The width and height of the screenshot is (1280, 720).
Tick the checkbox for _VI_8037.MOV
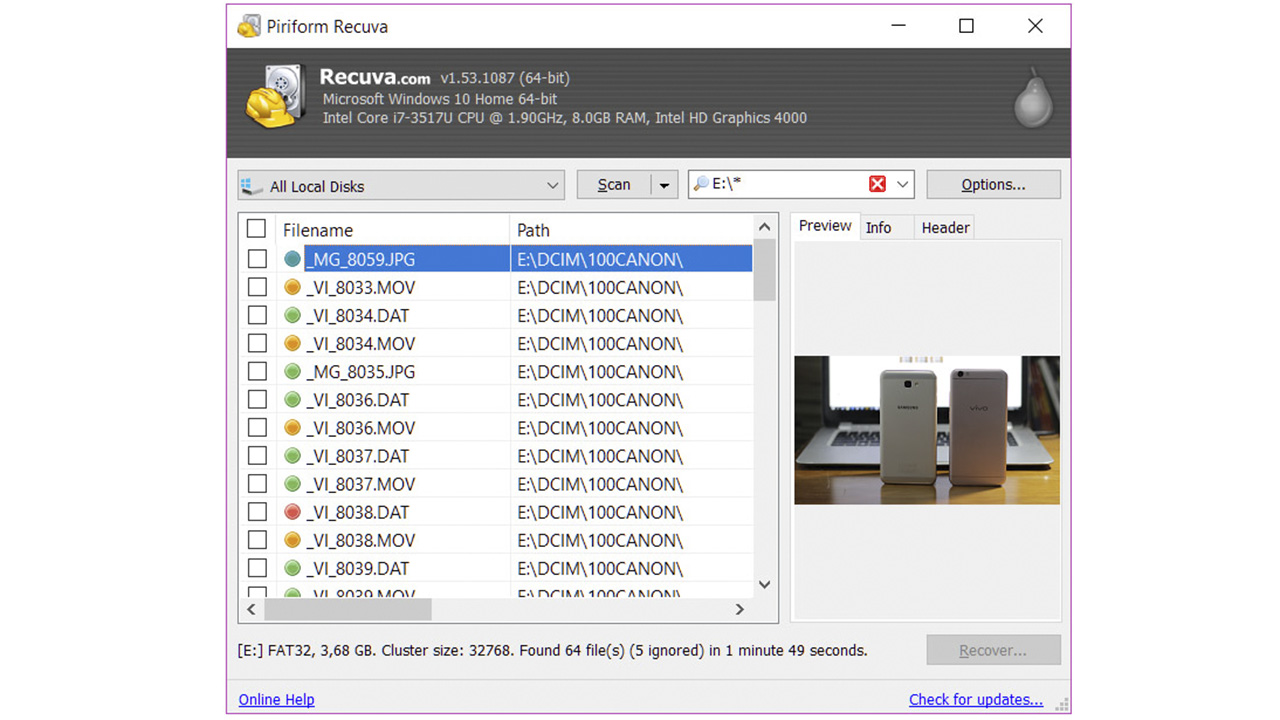(257, 483)
